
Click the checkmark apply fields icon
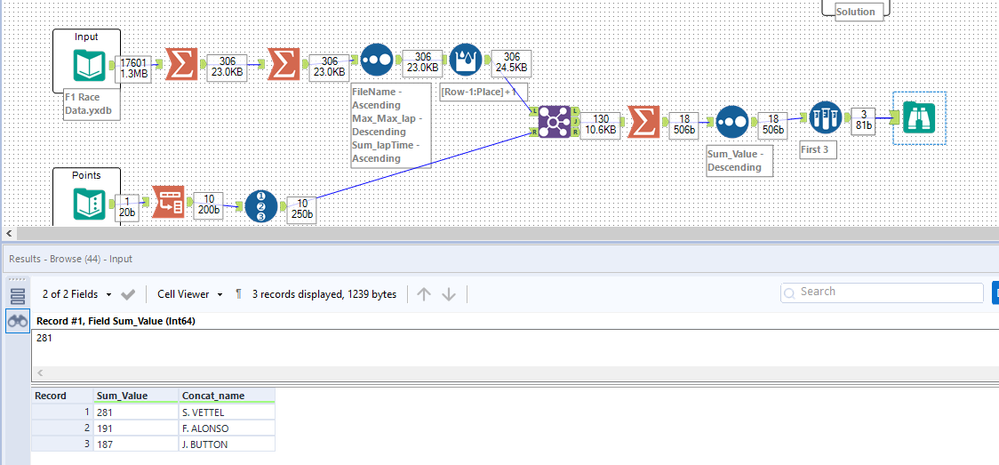(x=128, y=294)
